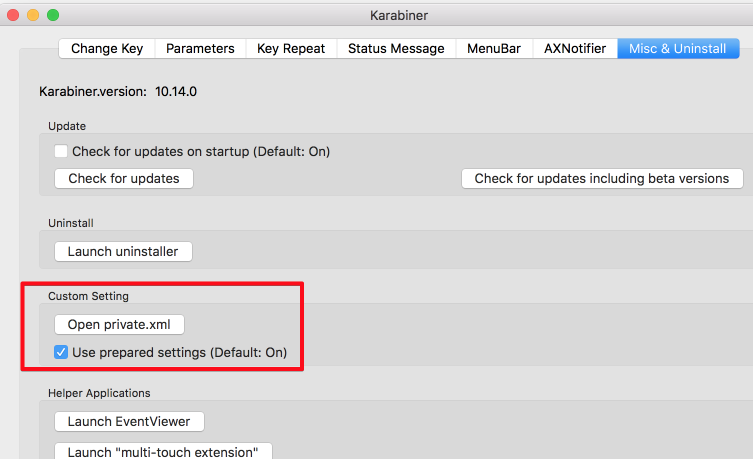The width and height of the screenshot is (753, 459).
Task: Switch to the Change Key tab
Action: [x=107, y=48]
